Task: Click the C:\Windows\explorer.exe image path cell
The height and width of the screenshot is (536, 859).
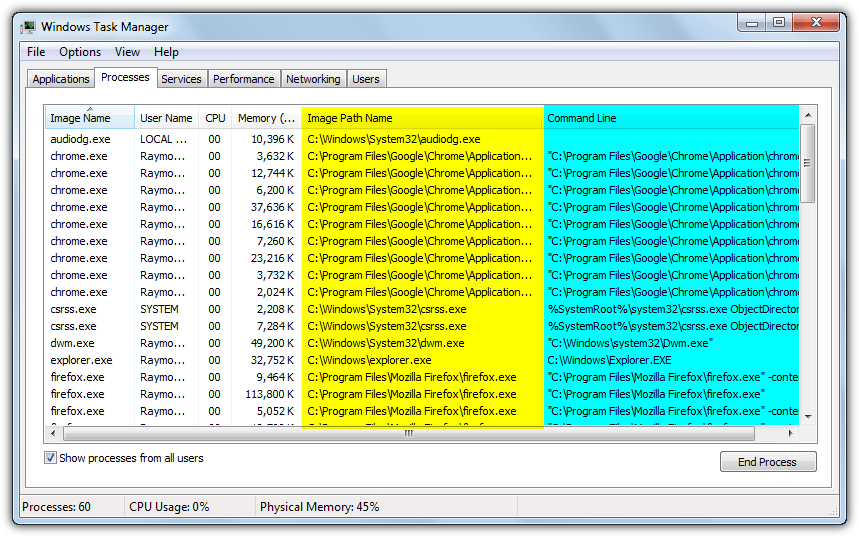Action: [x=369, y=360]
